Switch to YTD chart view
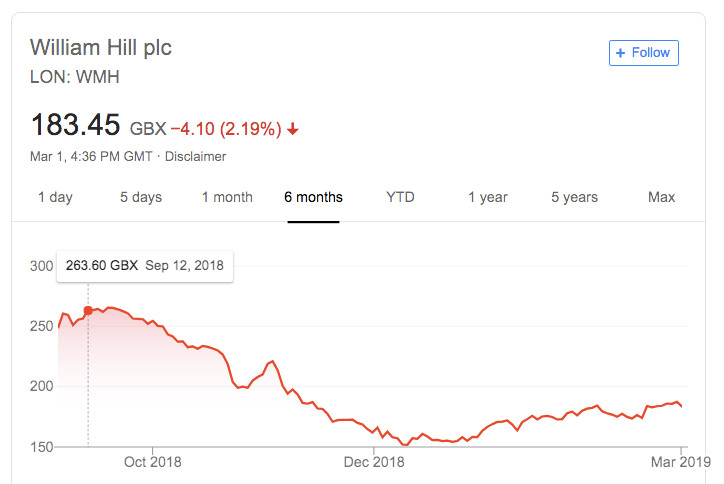This screenshot has width=724, height=484. pyautogui.click(x=400, y=197)
